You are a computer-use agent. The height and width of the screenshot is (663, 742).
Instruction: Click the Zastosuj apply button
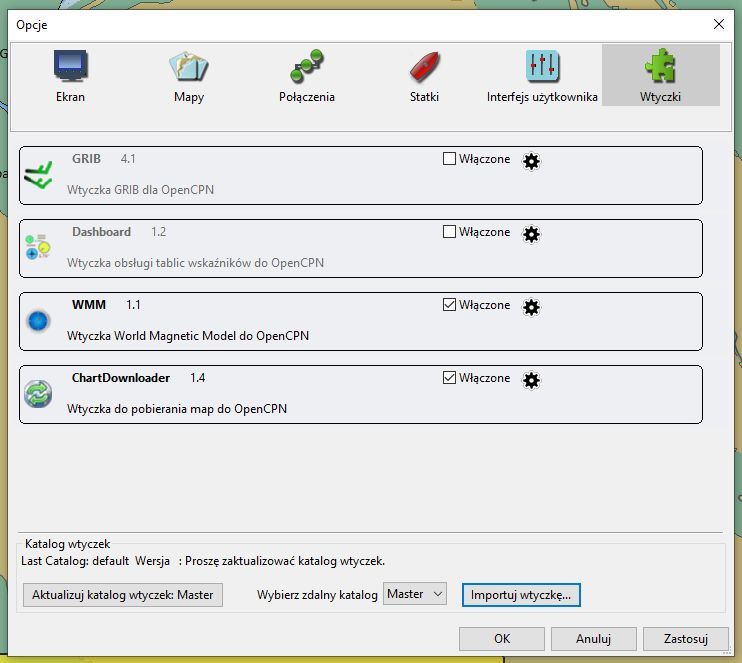(686, 639)
